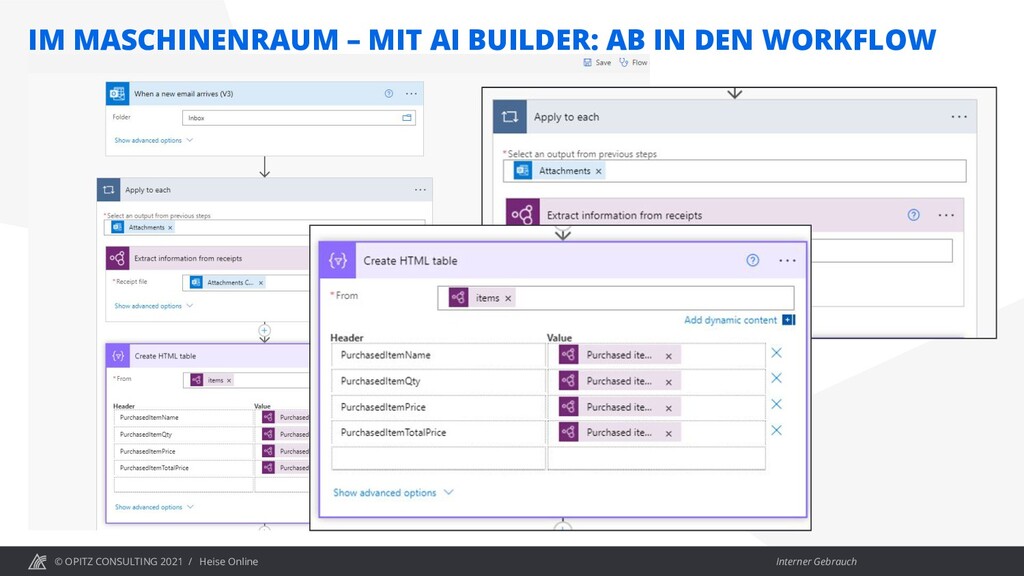Open help for the large Create HTML table
1024x576 pixels.
click(x=753, y=261)
